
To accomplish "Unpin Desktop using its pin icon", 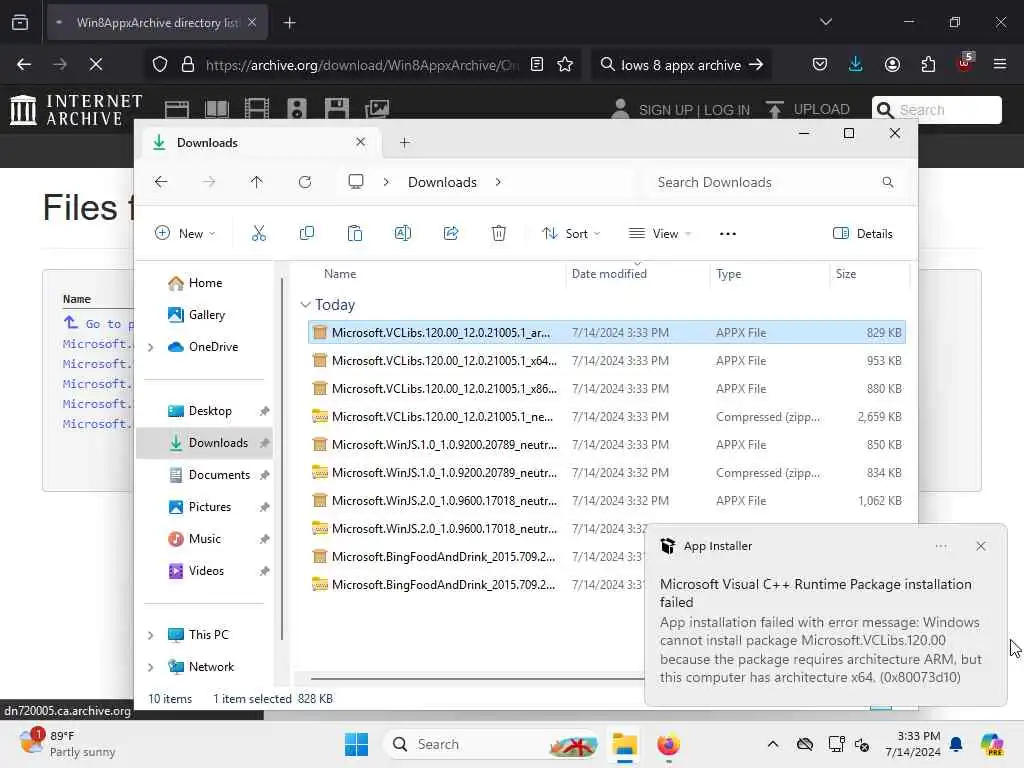I will [x=264, y=411].
